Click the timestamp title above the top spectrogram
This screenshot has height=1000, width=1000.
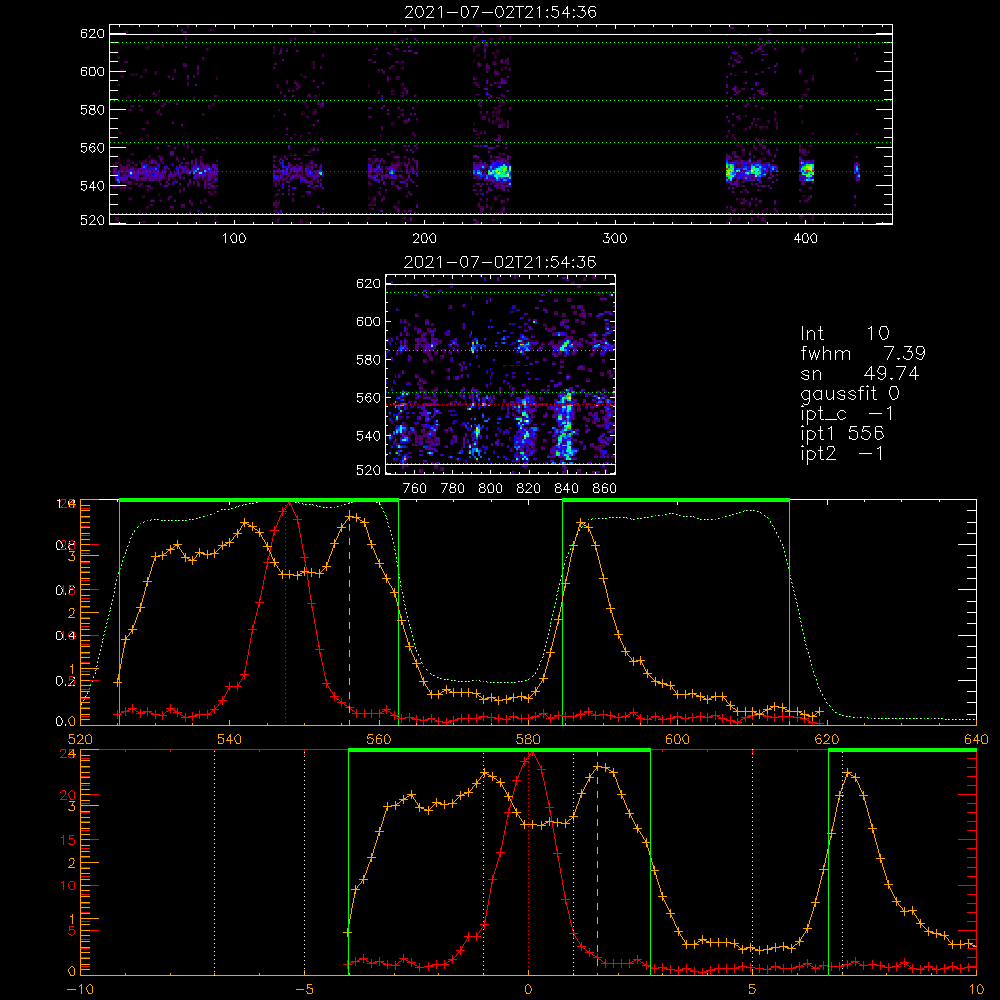tap(500, 12)
